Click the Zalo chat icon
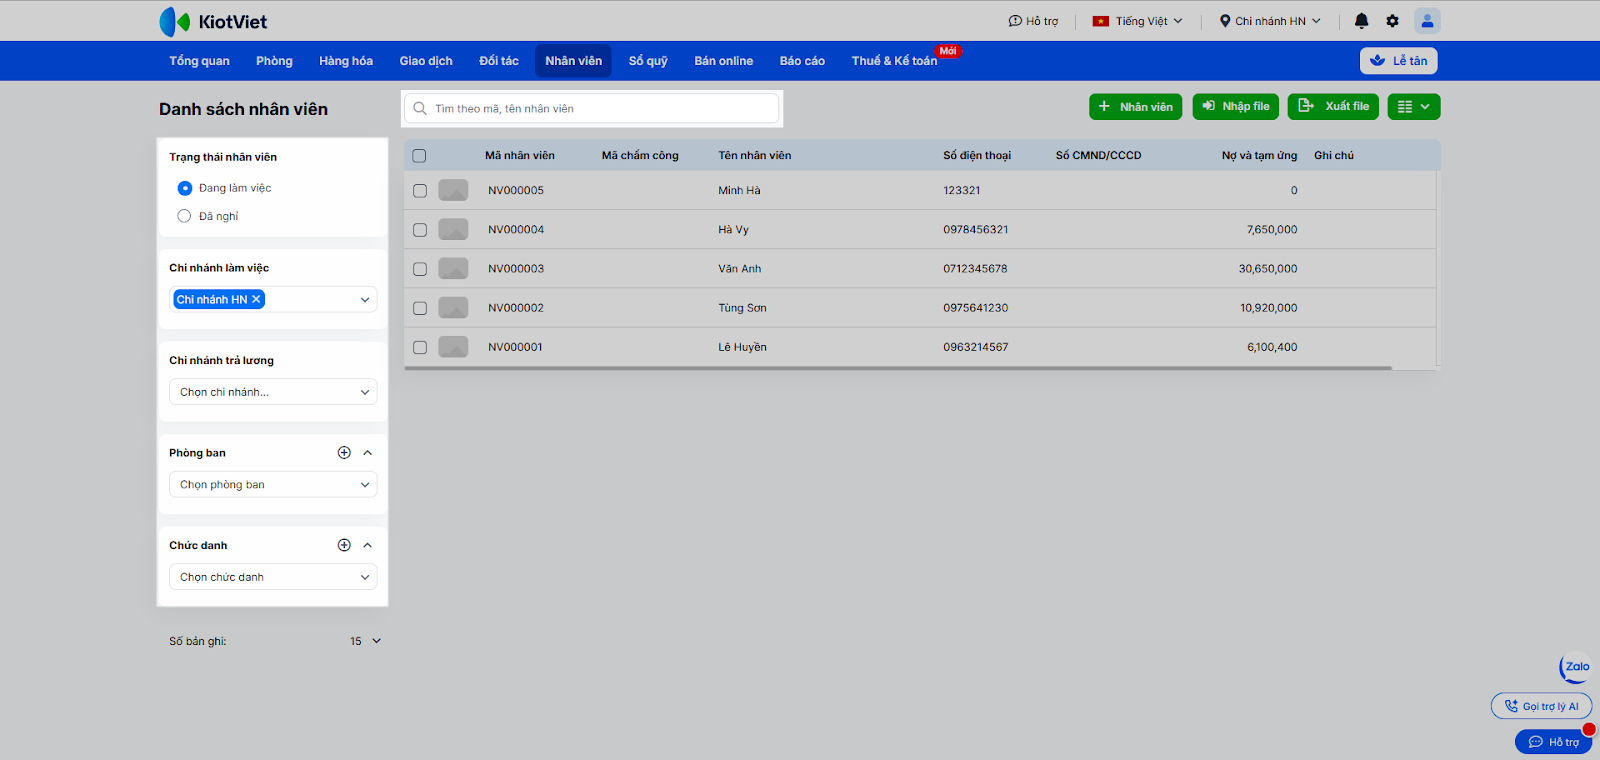Image resolution: width=1600 pixels, height=760 pixels. [x=1576, y=667]
